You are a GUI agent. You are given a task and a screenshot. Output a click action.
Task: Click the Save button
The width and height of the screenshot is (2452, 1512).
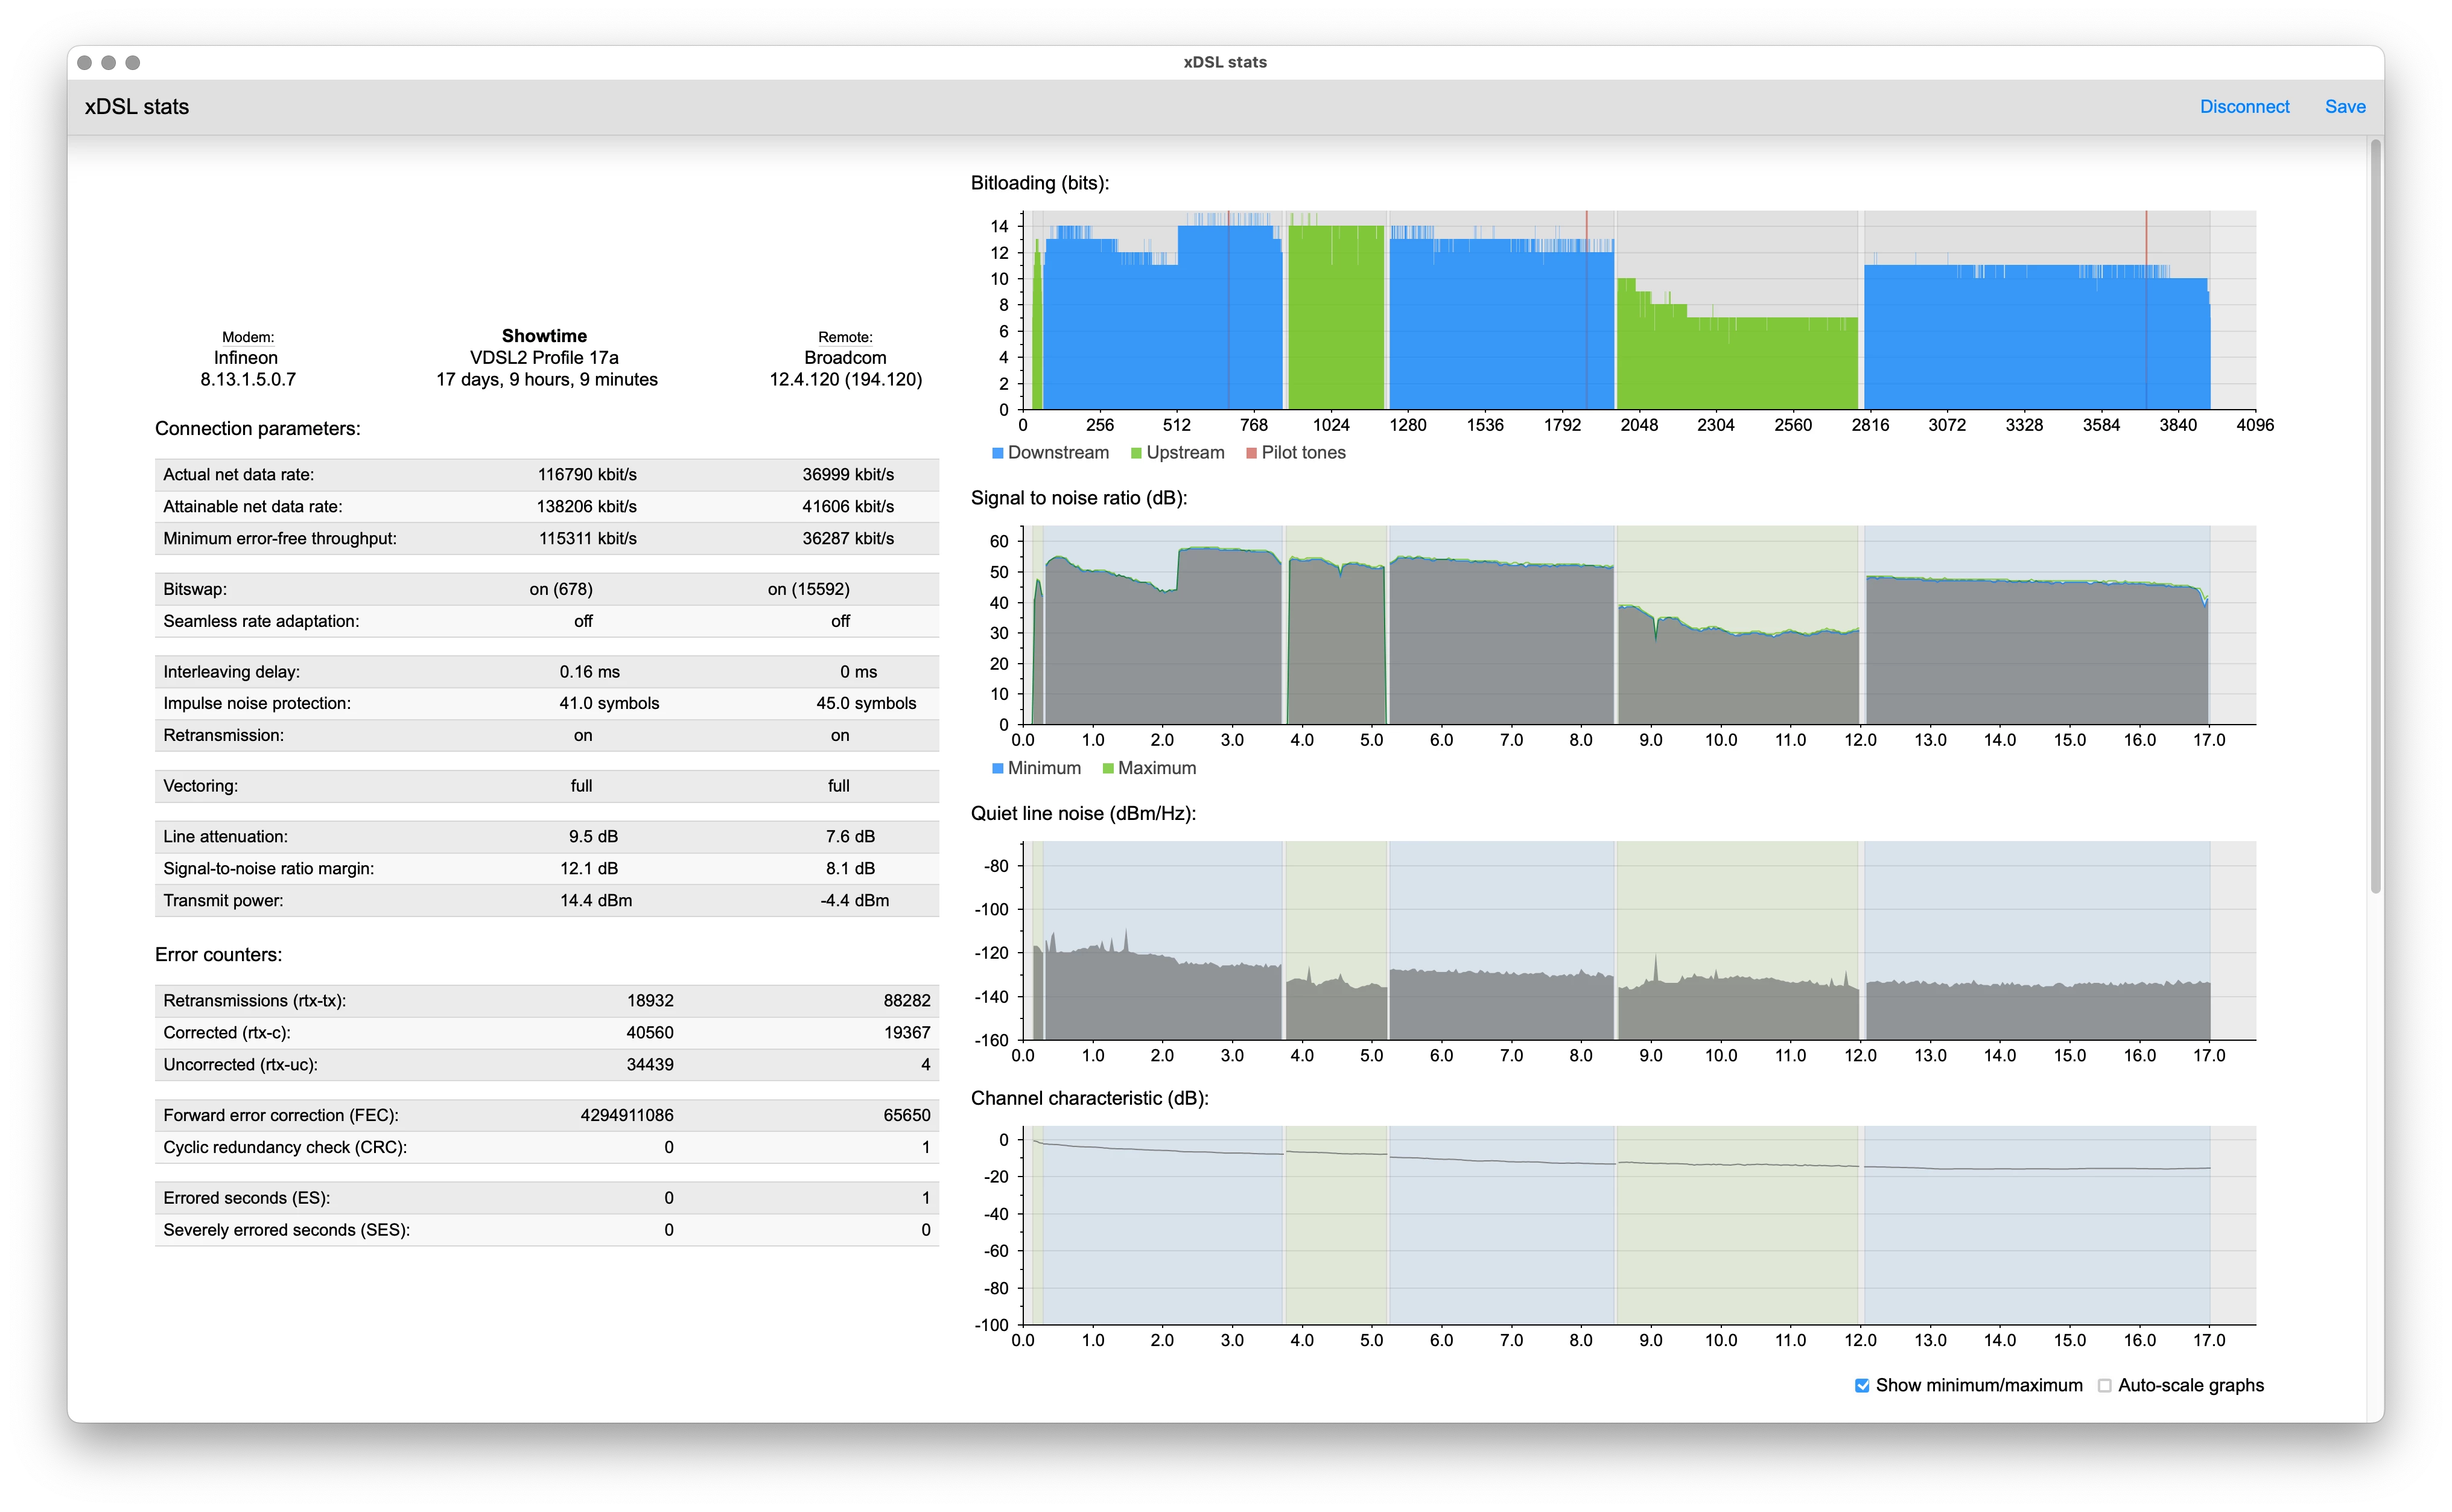[2344, 107]
